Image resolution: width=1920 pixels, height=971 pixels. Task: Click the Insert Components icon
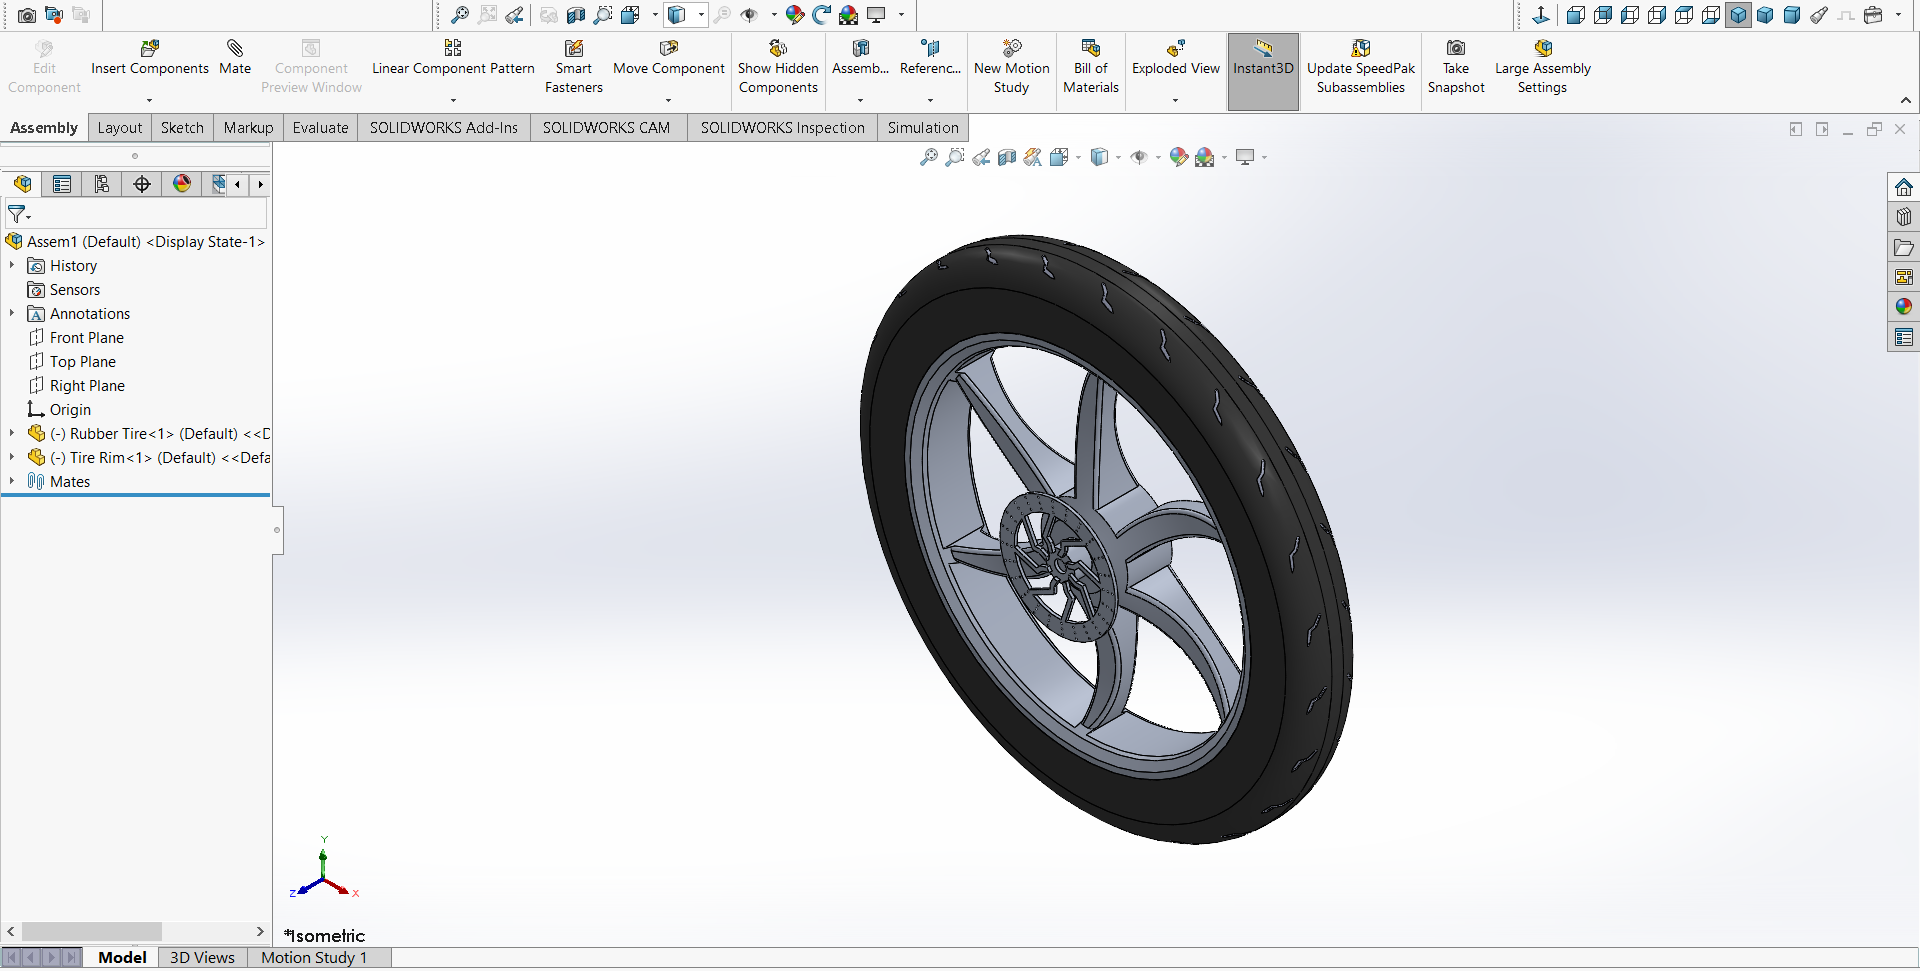click(x=150, y=49)
